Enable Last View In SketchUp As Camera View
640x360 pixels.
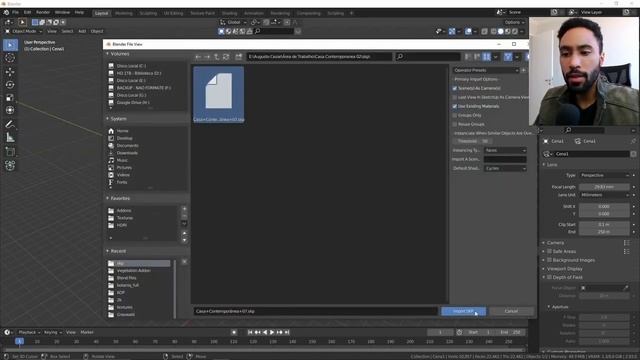455,98
